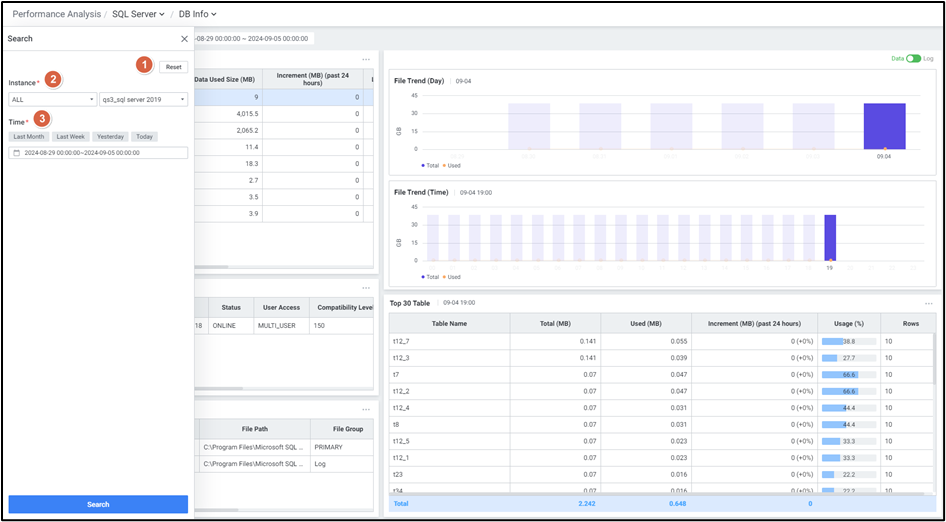Open the DB Info breadcrumb menu

pyautogui.click(x=197, y=14)
